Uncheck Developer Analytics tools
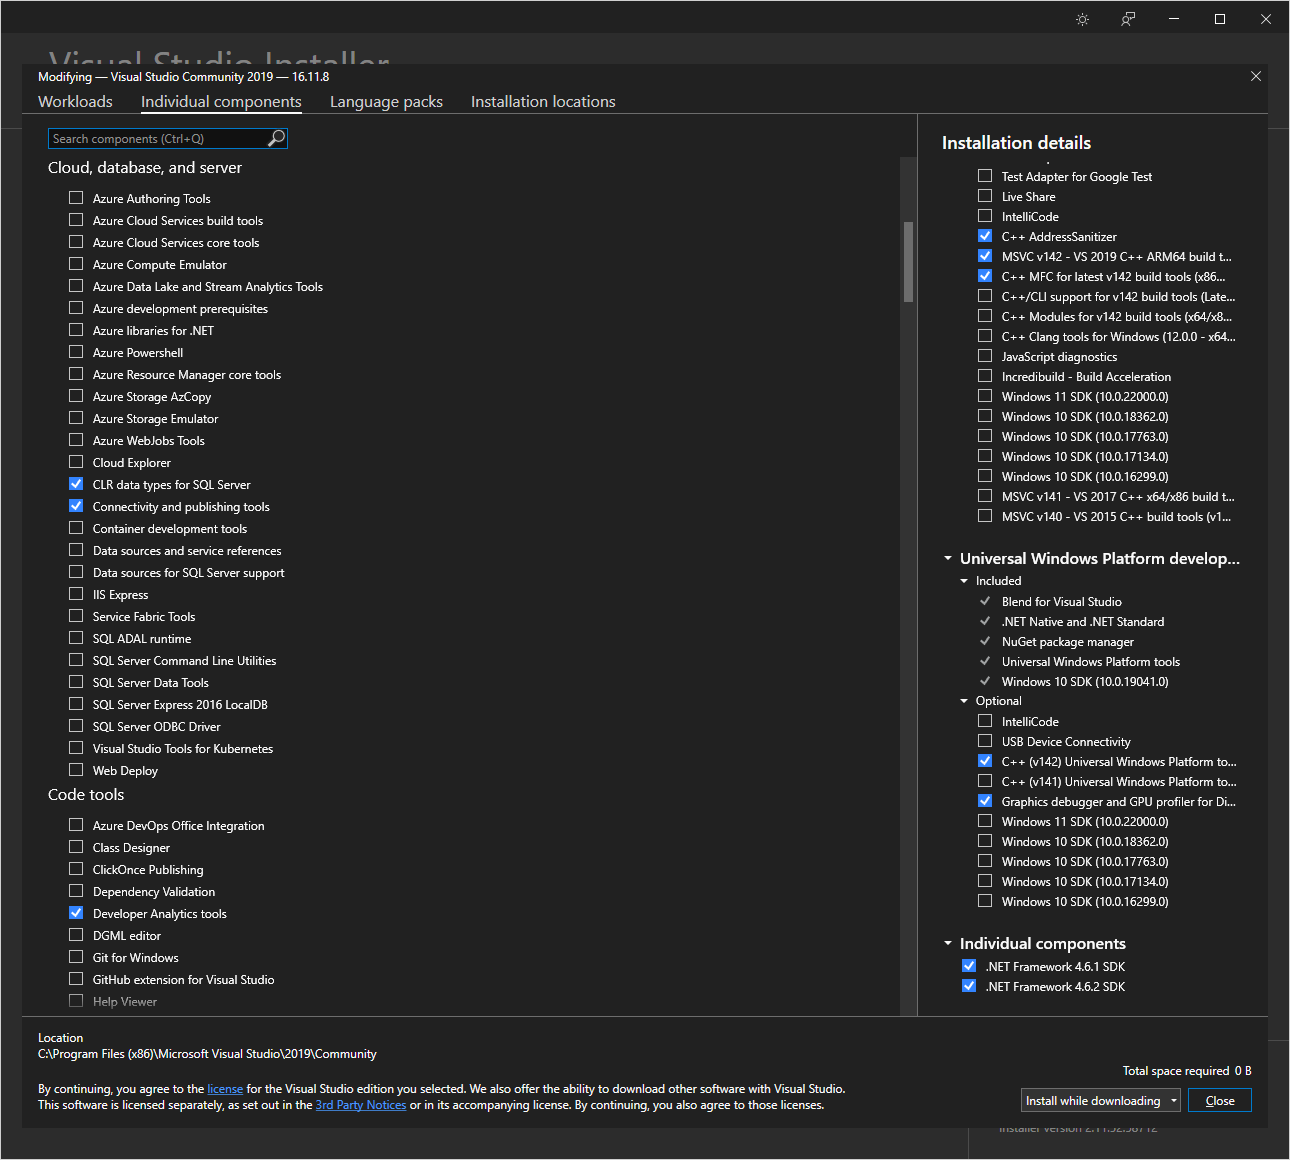Image resolution: width=1290 pixels, height=1160 pixels. [x=76, y=913]
